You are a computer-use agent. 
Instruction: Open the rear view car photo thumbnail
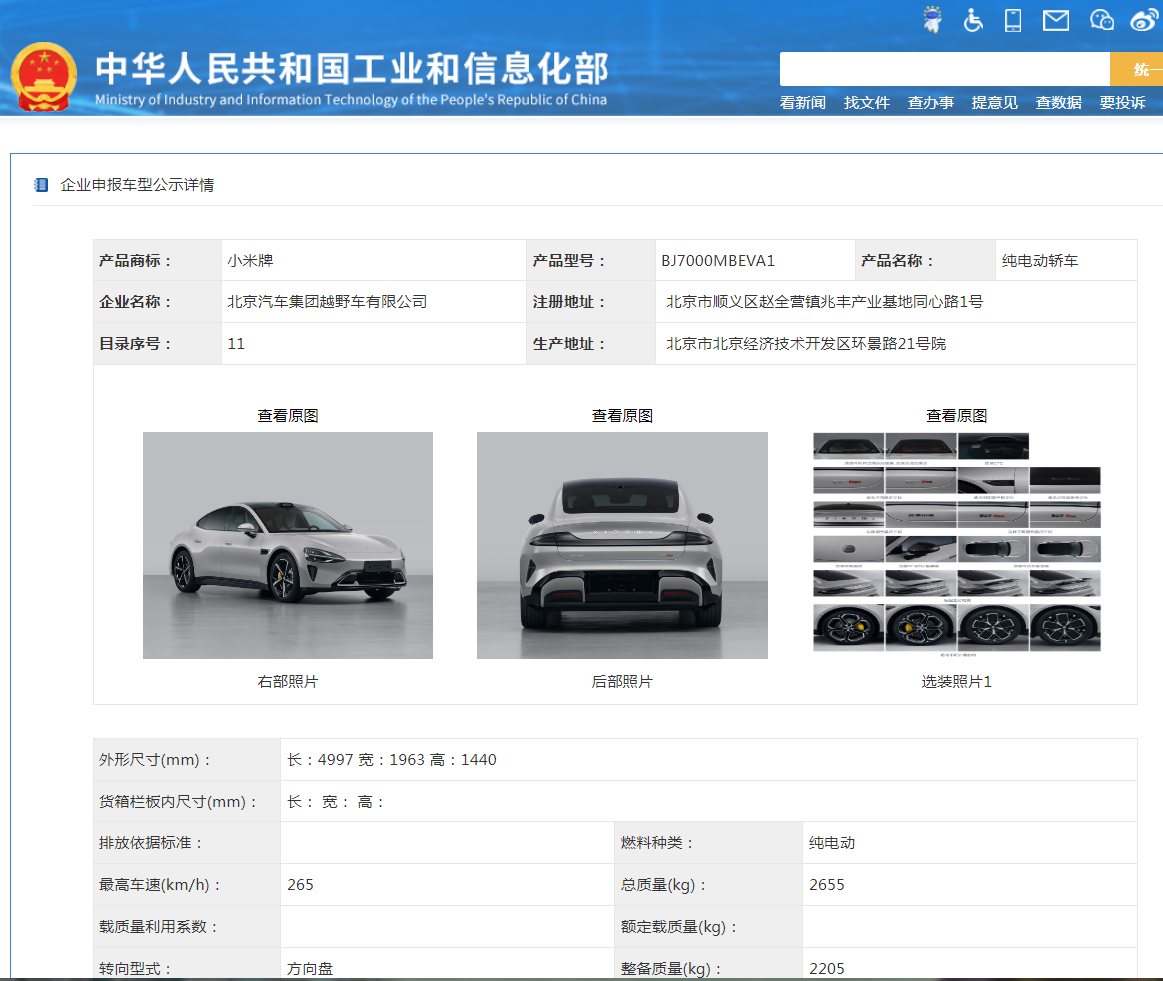622,545
